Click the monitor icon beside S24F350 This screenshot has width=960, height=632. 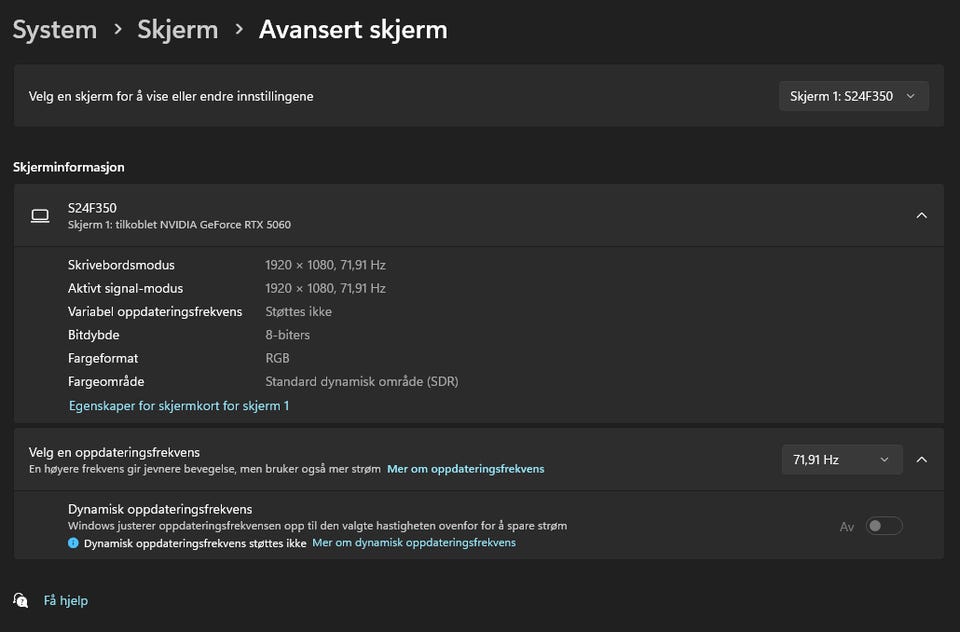[x=40, y=216]
